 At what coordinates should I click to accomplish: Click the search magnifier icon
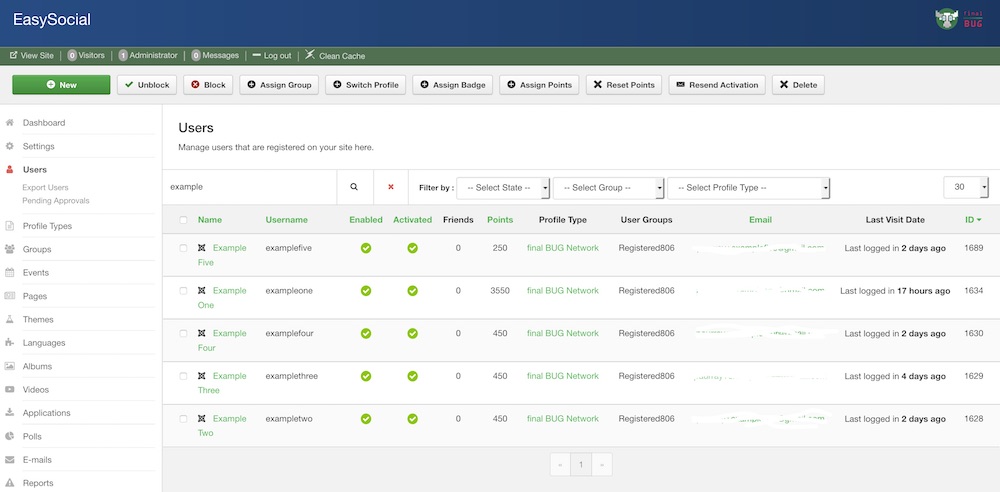354,187
